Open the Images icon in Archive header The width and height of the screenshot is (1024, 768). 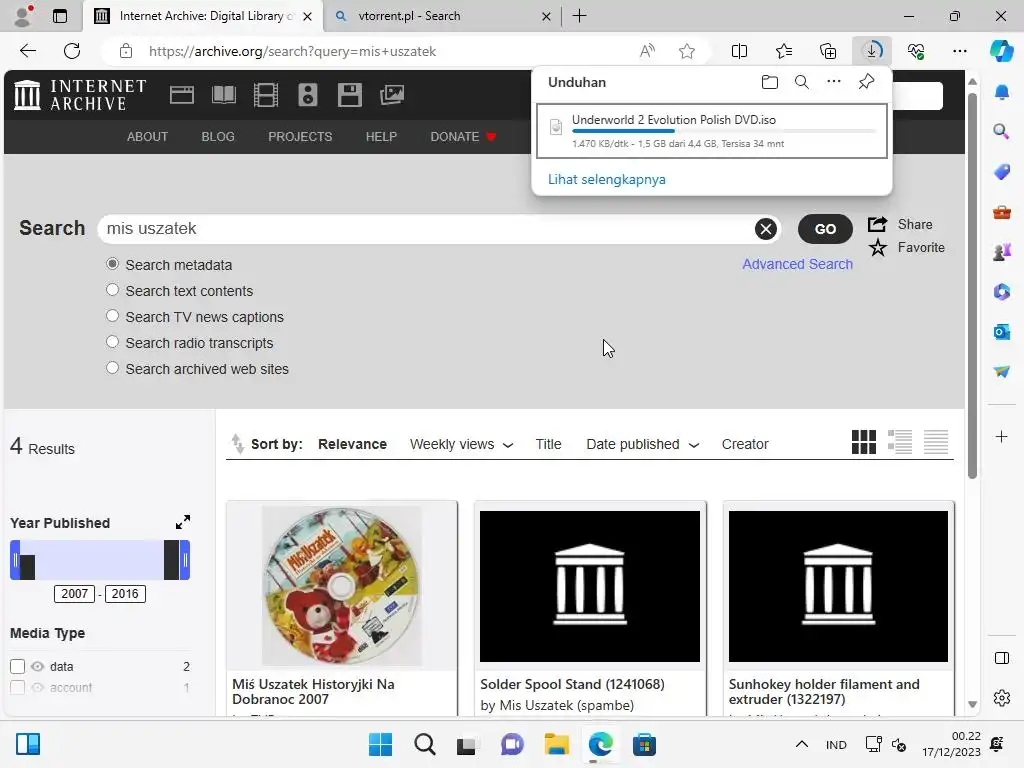click(x=392, y=95)
